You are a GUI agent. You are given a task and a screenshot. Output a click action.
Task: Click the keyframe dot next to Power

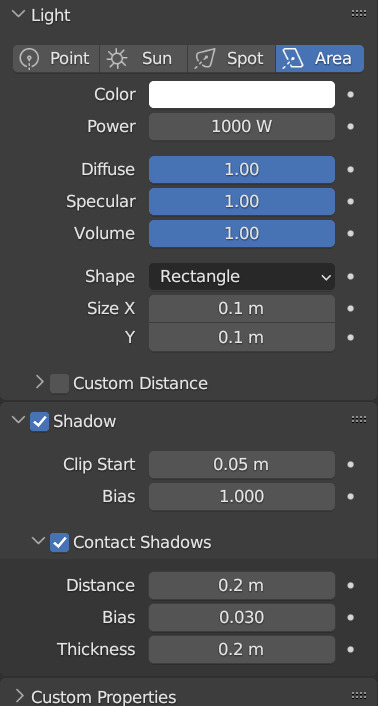[351, 127]
